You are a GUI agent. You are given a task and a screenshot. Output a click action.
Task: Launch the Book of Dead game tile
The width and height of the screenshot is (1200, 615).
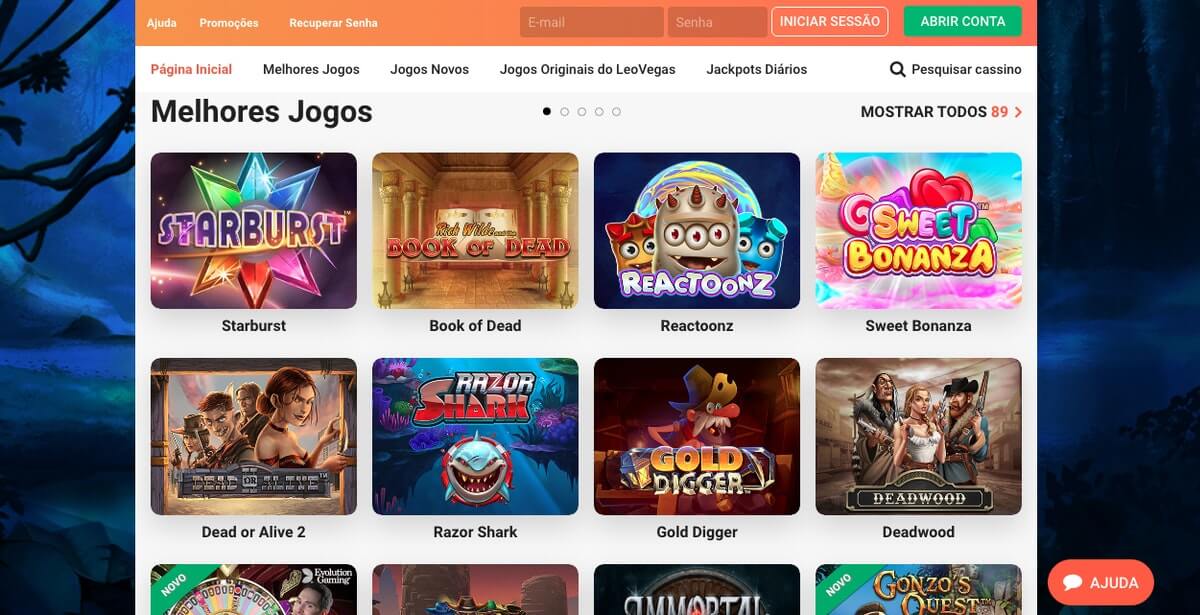[475, 230]
